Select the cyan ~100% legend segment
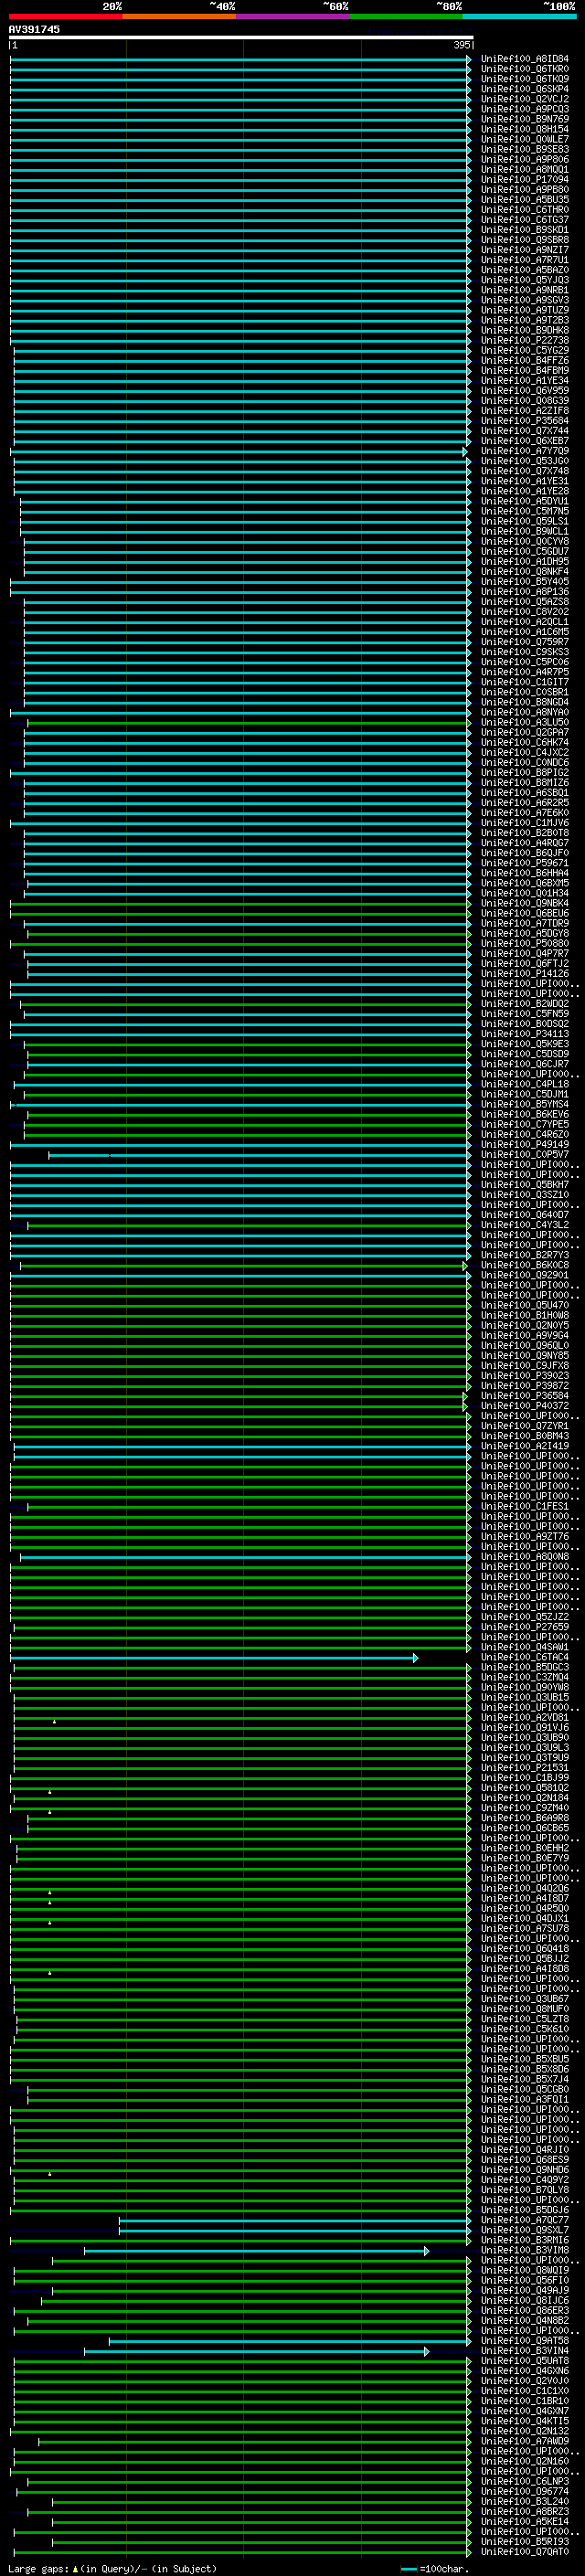585x2576 pixels. tap(518, 16)
